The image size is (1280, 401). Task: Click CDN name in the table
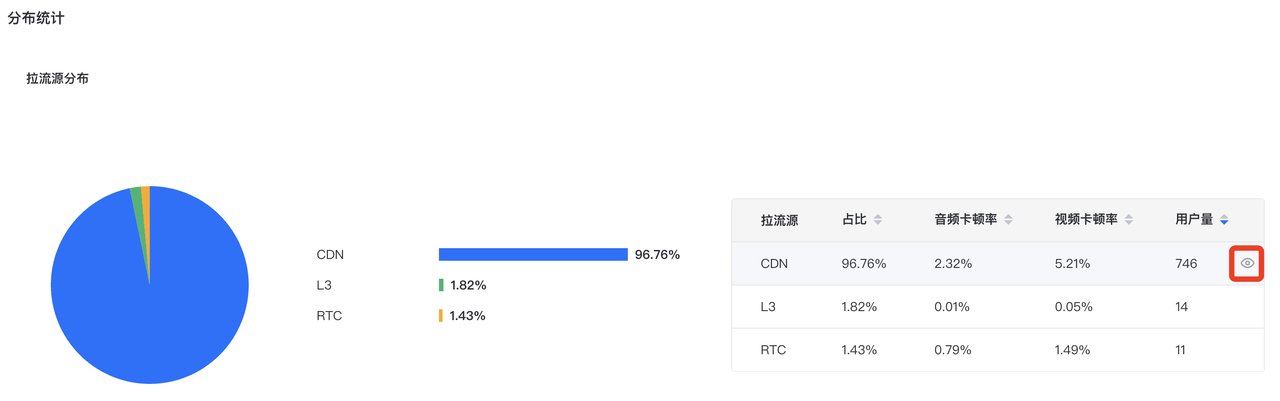click(774, 264)
